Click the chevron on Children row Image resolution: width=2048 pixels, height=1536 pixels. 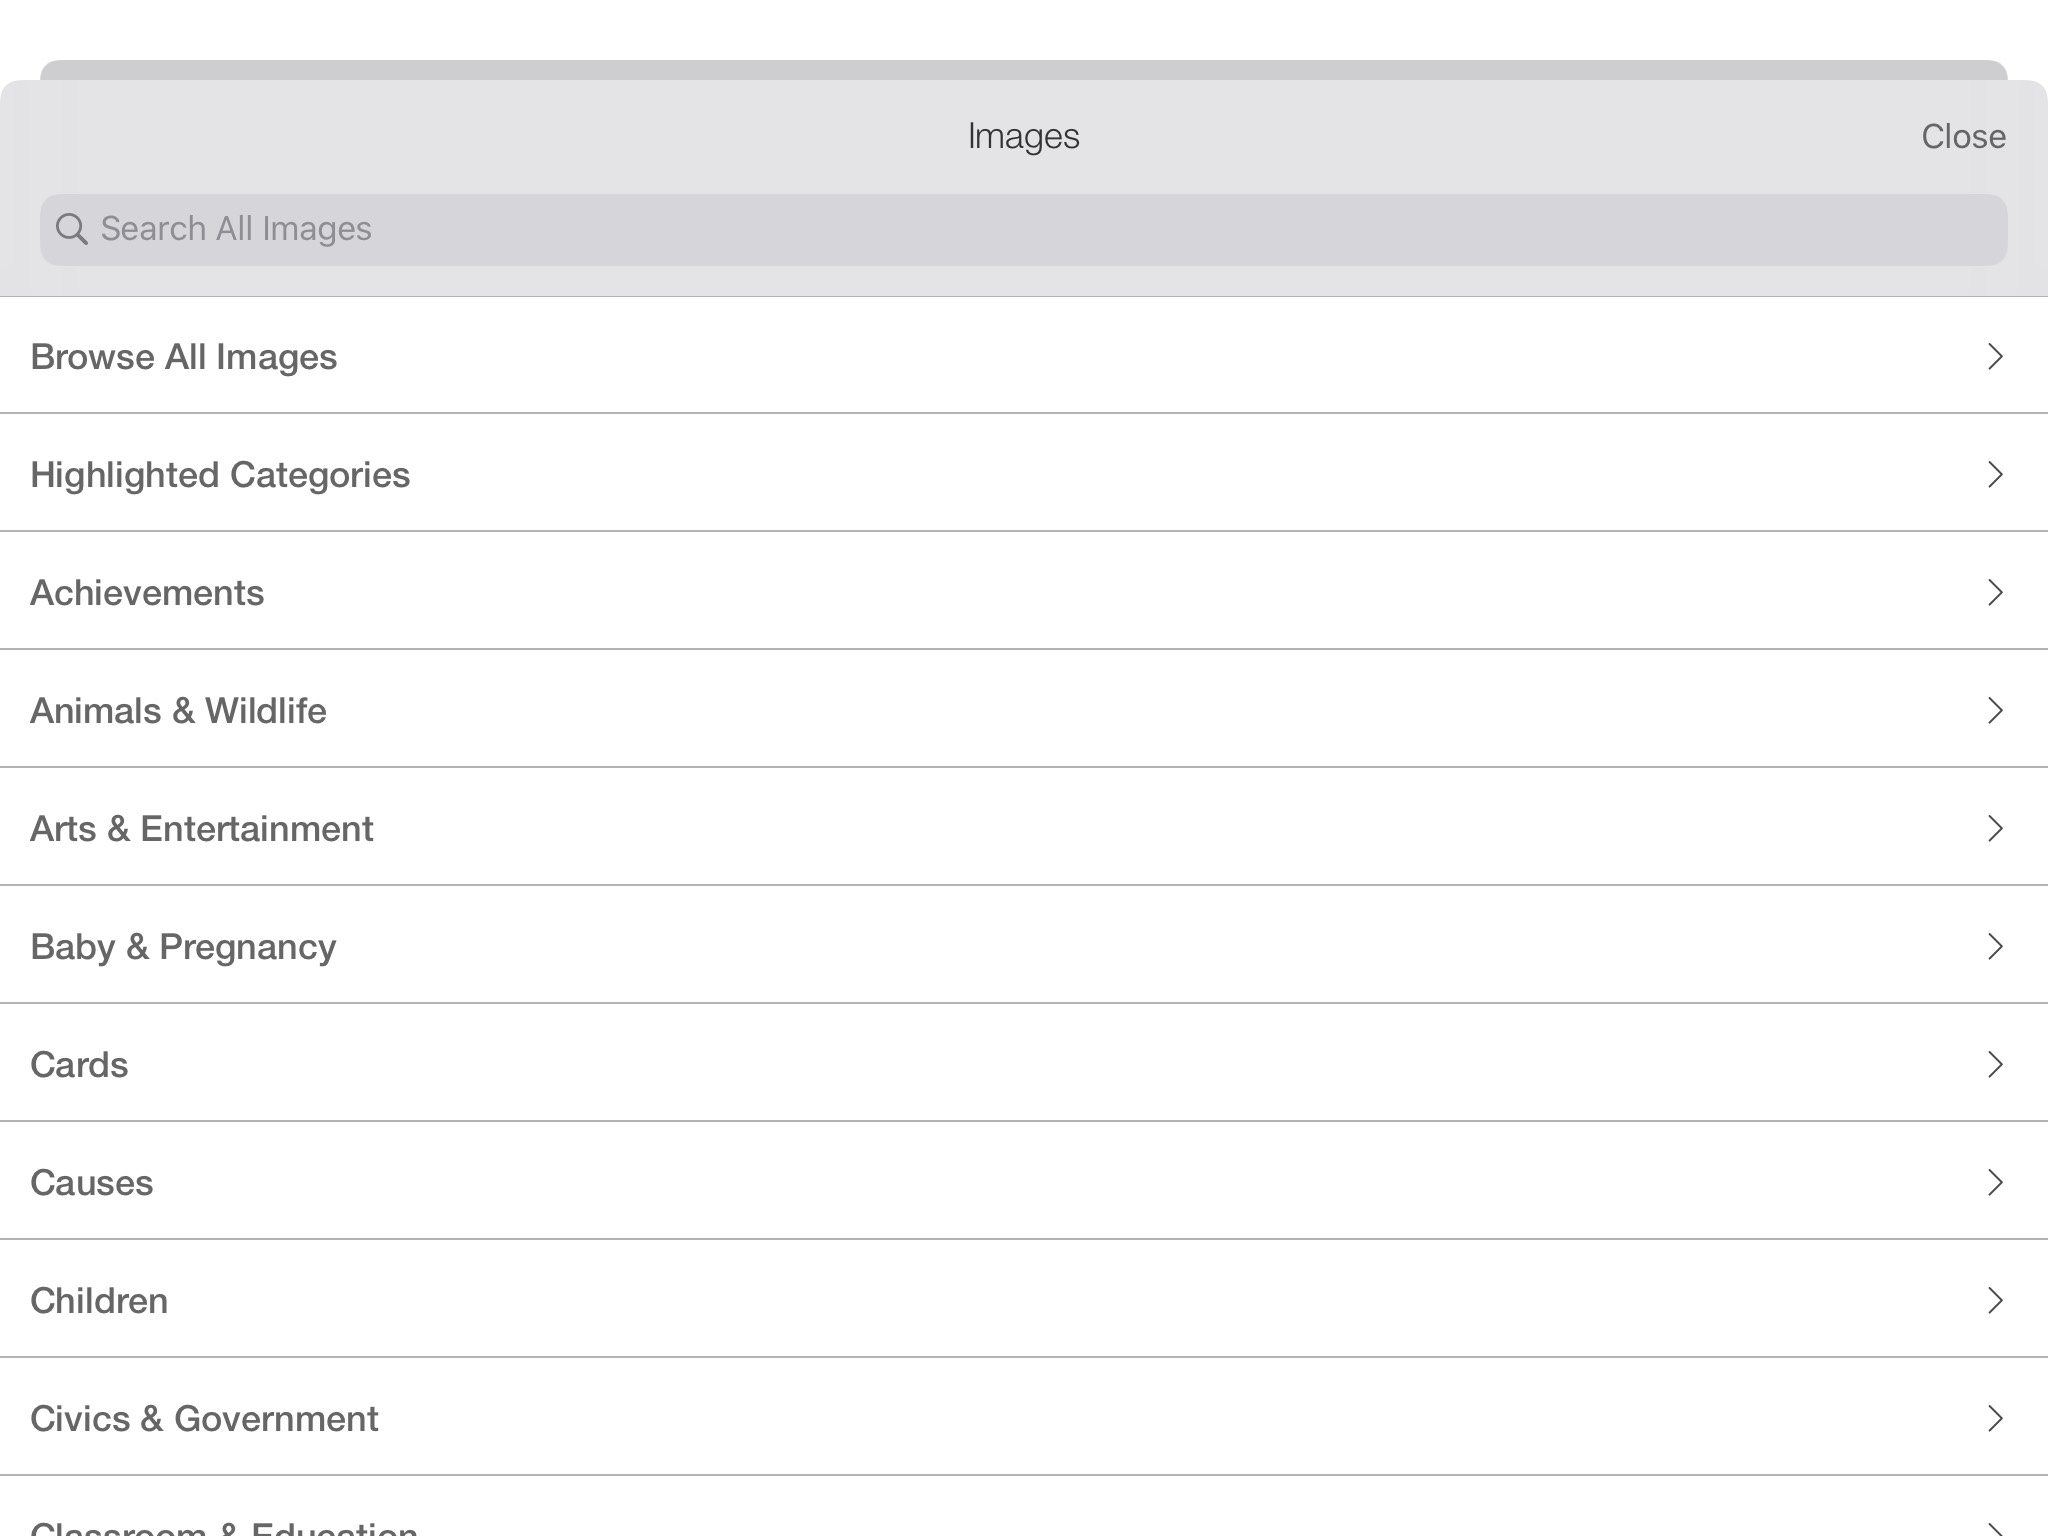point(1995,1301)
